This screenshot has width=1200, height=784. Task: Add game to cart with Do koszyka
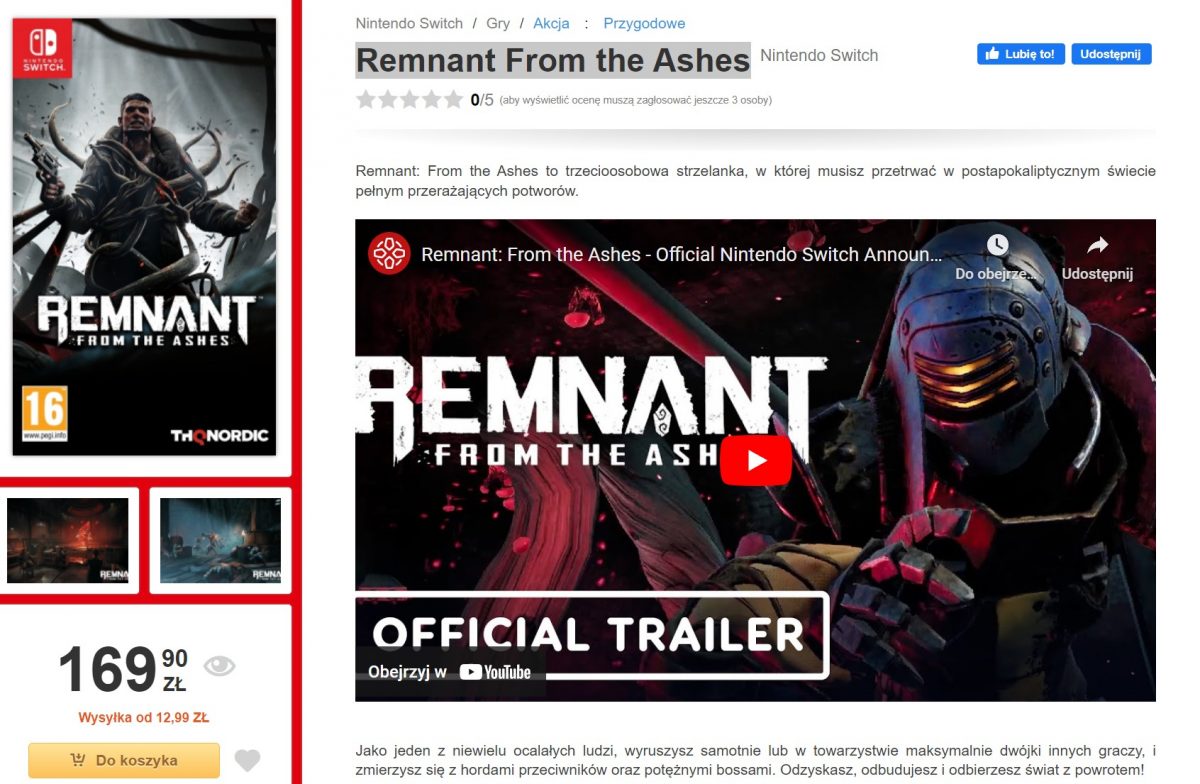coord(124,760)
